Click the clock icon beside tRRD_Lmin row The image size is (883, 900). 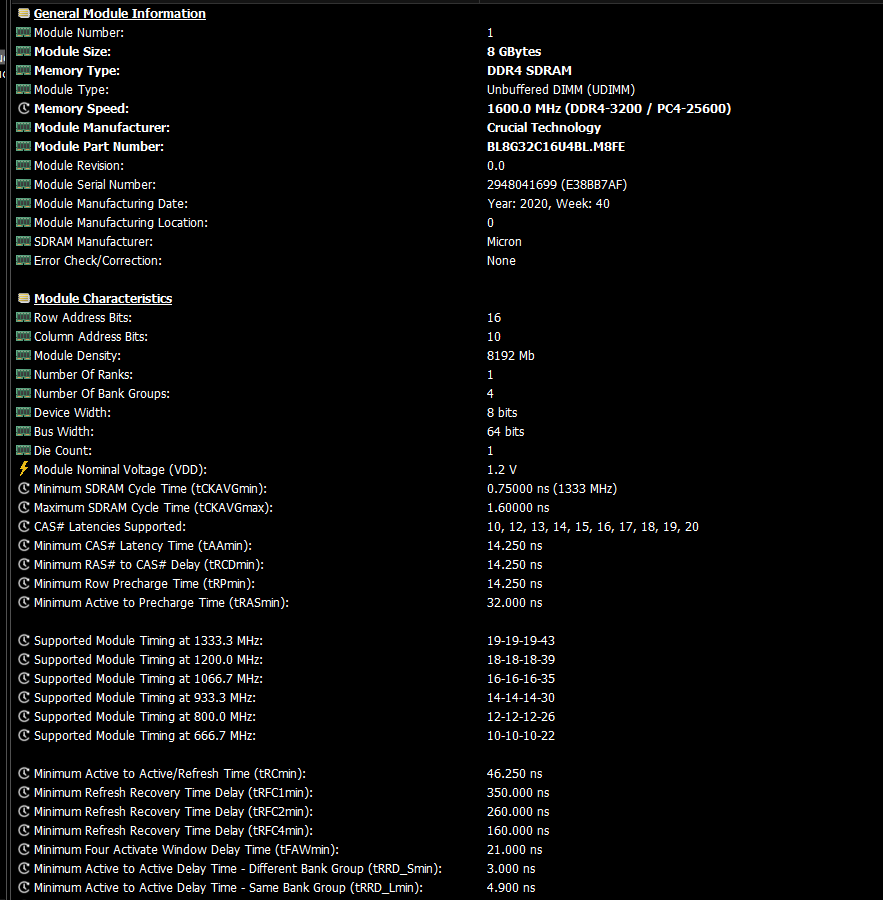tap(24, 887)
